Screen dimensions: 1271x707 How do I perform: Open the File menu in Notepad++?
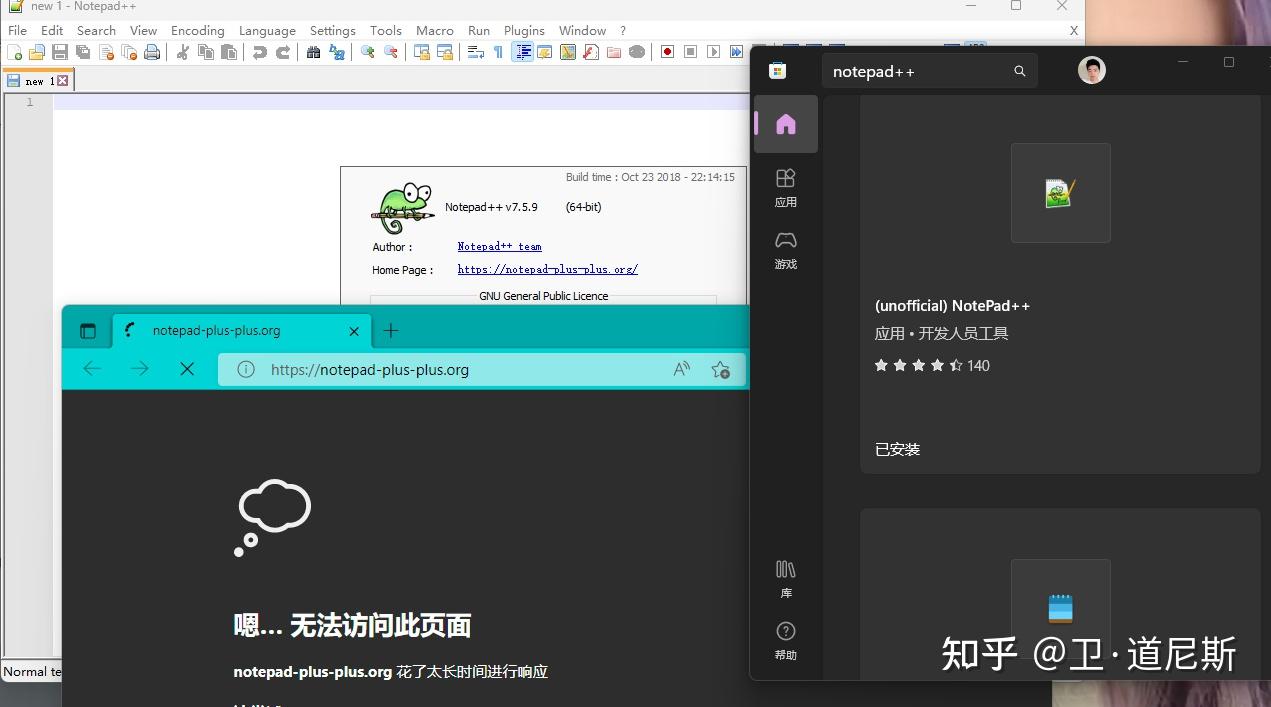18,30
